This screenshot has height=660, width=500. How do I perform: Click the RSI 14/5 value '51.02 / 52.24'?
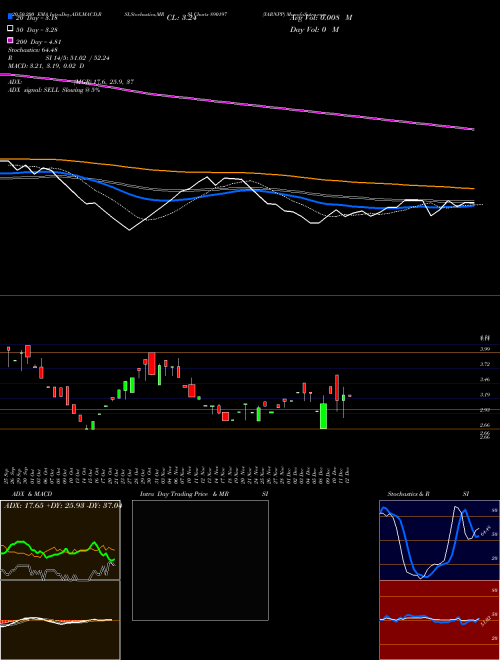tap(88, 58)
